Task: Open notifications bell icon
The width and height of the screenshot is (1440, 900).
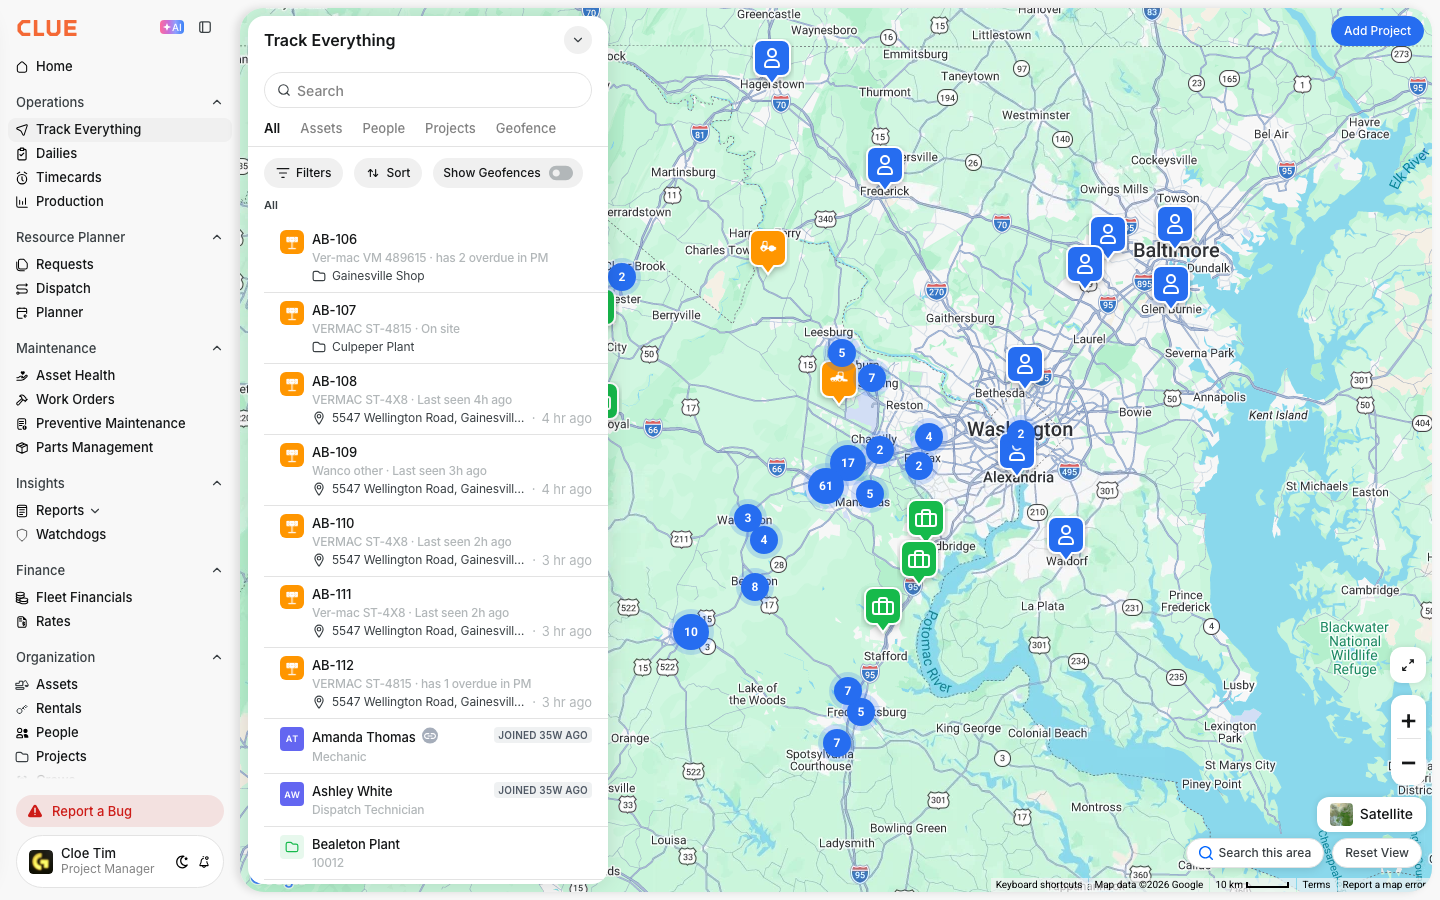Action: tap(204, 862)
